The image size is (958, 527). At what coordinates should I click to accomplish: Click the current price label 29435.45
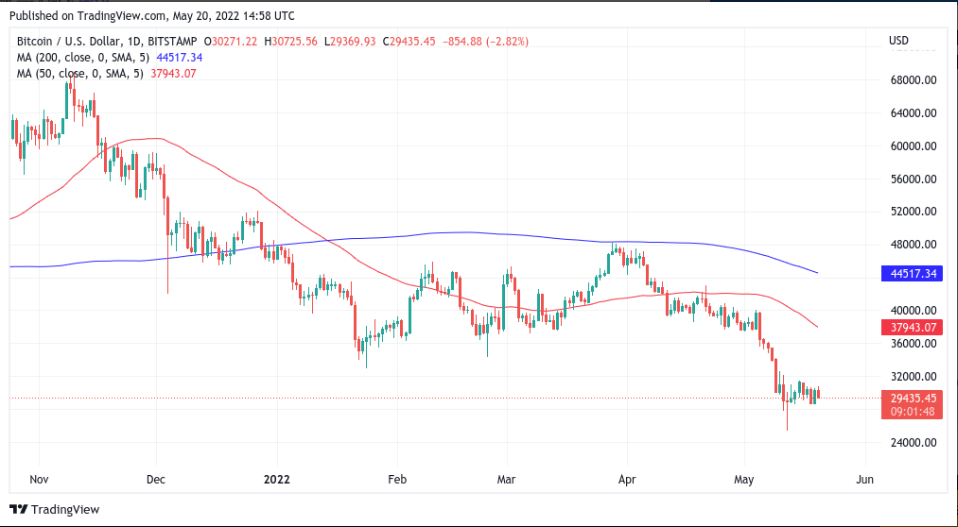coord(912,398)
